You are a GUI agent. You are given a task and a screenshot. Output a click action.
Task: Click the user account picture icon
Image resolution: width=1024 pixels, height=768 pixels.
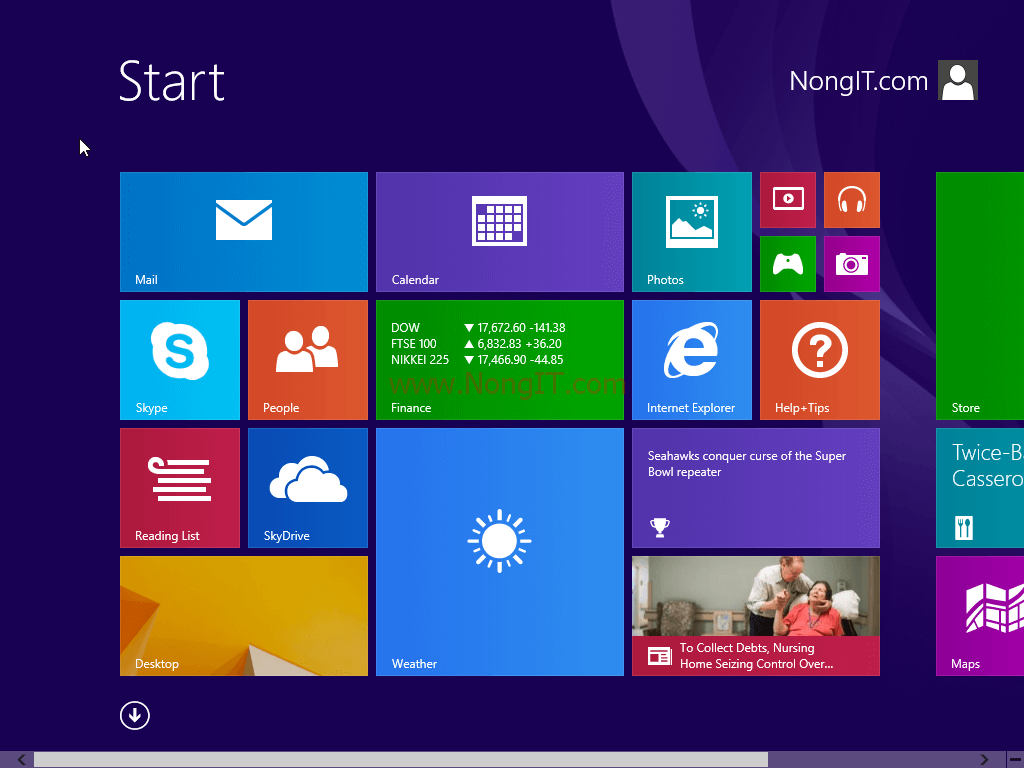coord(957,80)
